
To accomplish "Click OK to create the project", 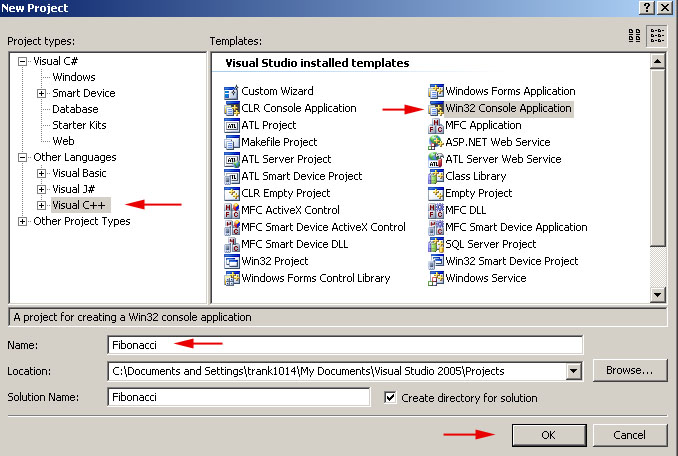I will click(x=549, y=435).
